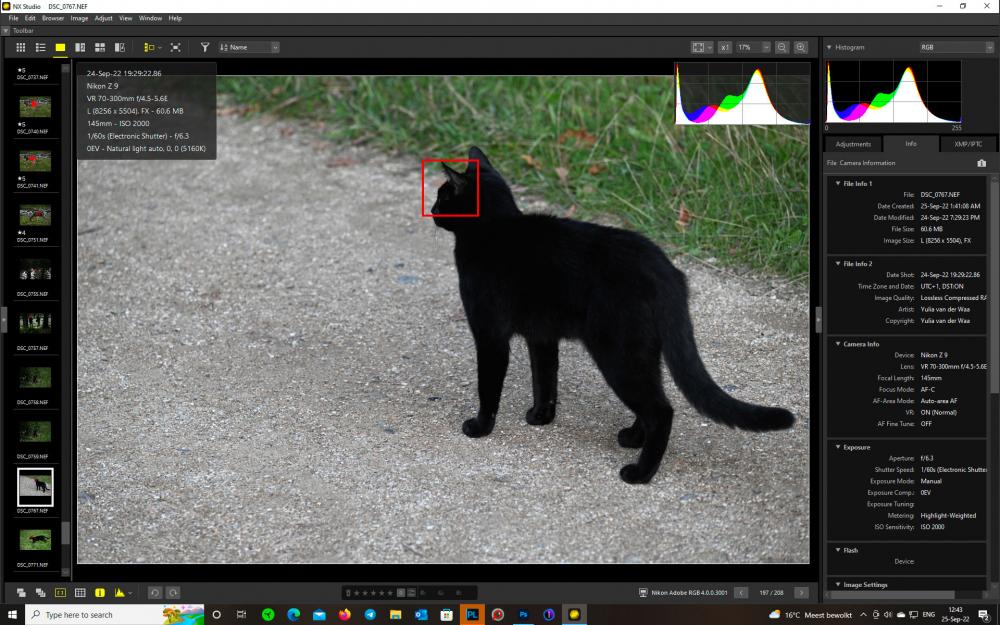Open the Browser menu
Screen dimensions: 1000x625
[x=53, y=18]
